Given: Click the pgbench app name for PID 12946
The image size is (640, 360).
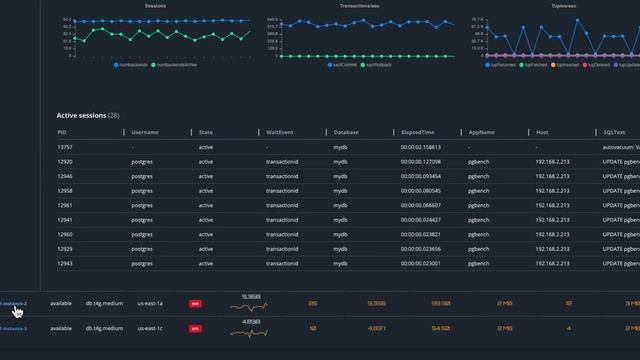Looking at the screenshot, I should 478,176.
